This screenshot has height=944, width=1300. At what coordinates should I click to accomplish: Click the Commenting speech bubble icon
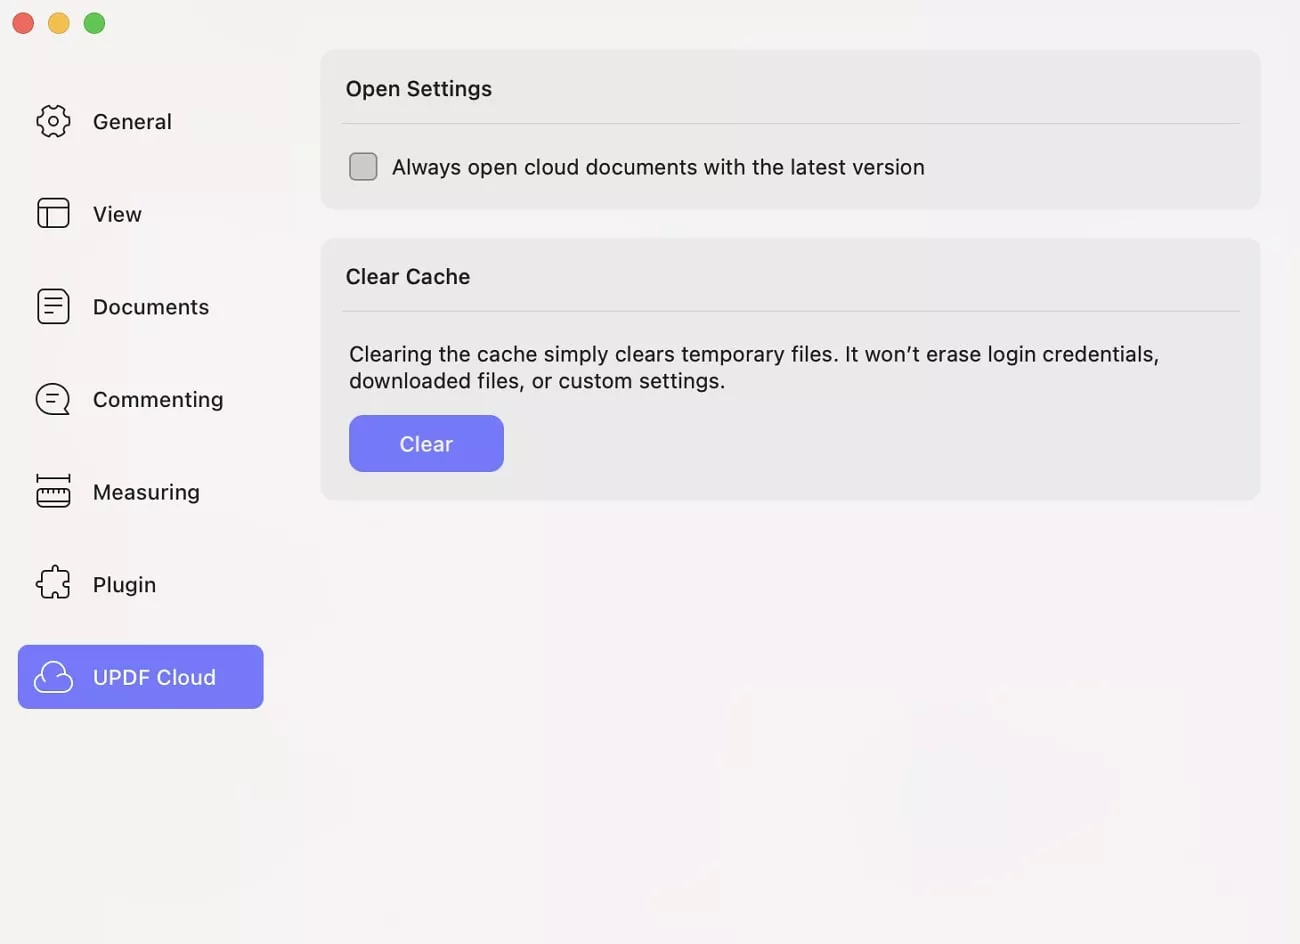pos(53,399)
